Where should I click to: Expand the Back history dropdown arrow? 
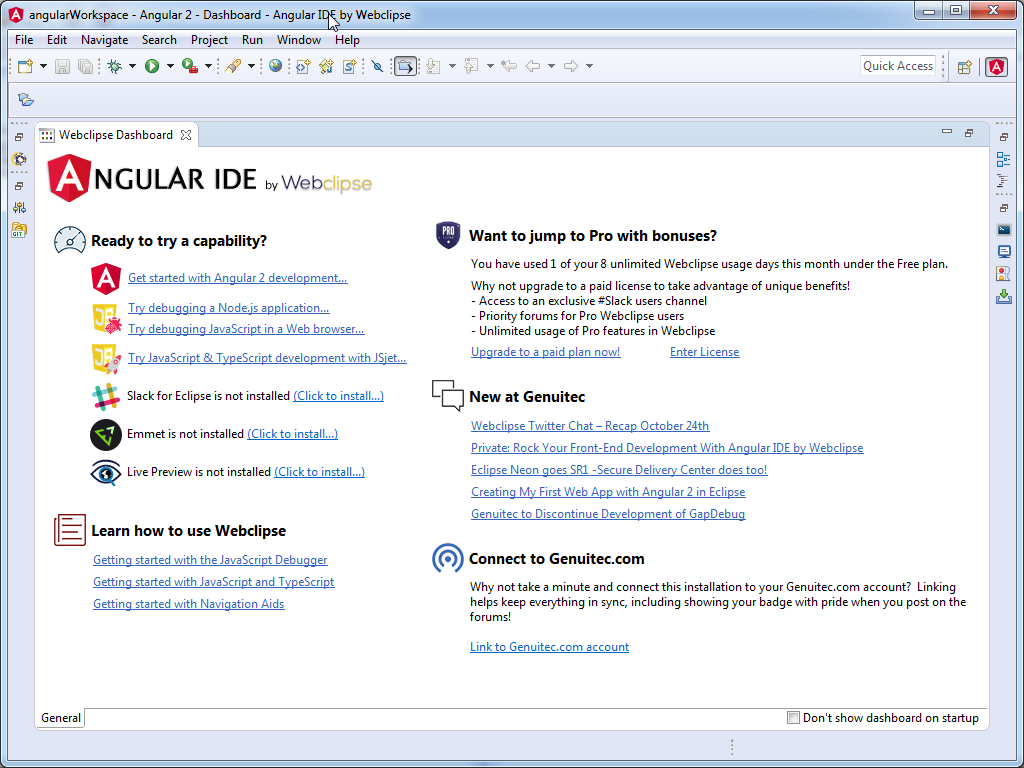coord(551,66)
